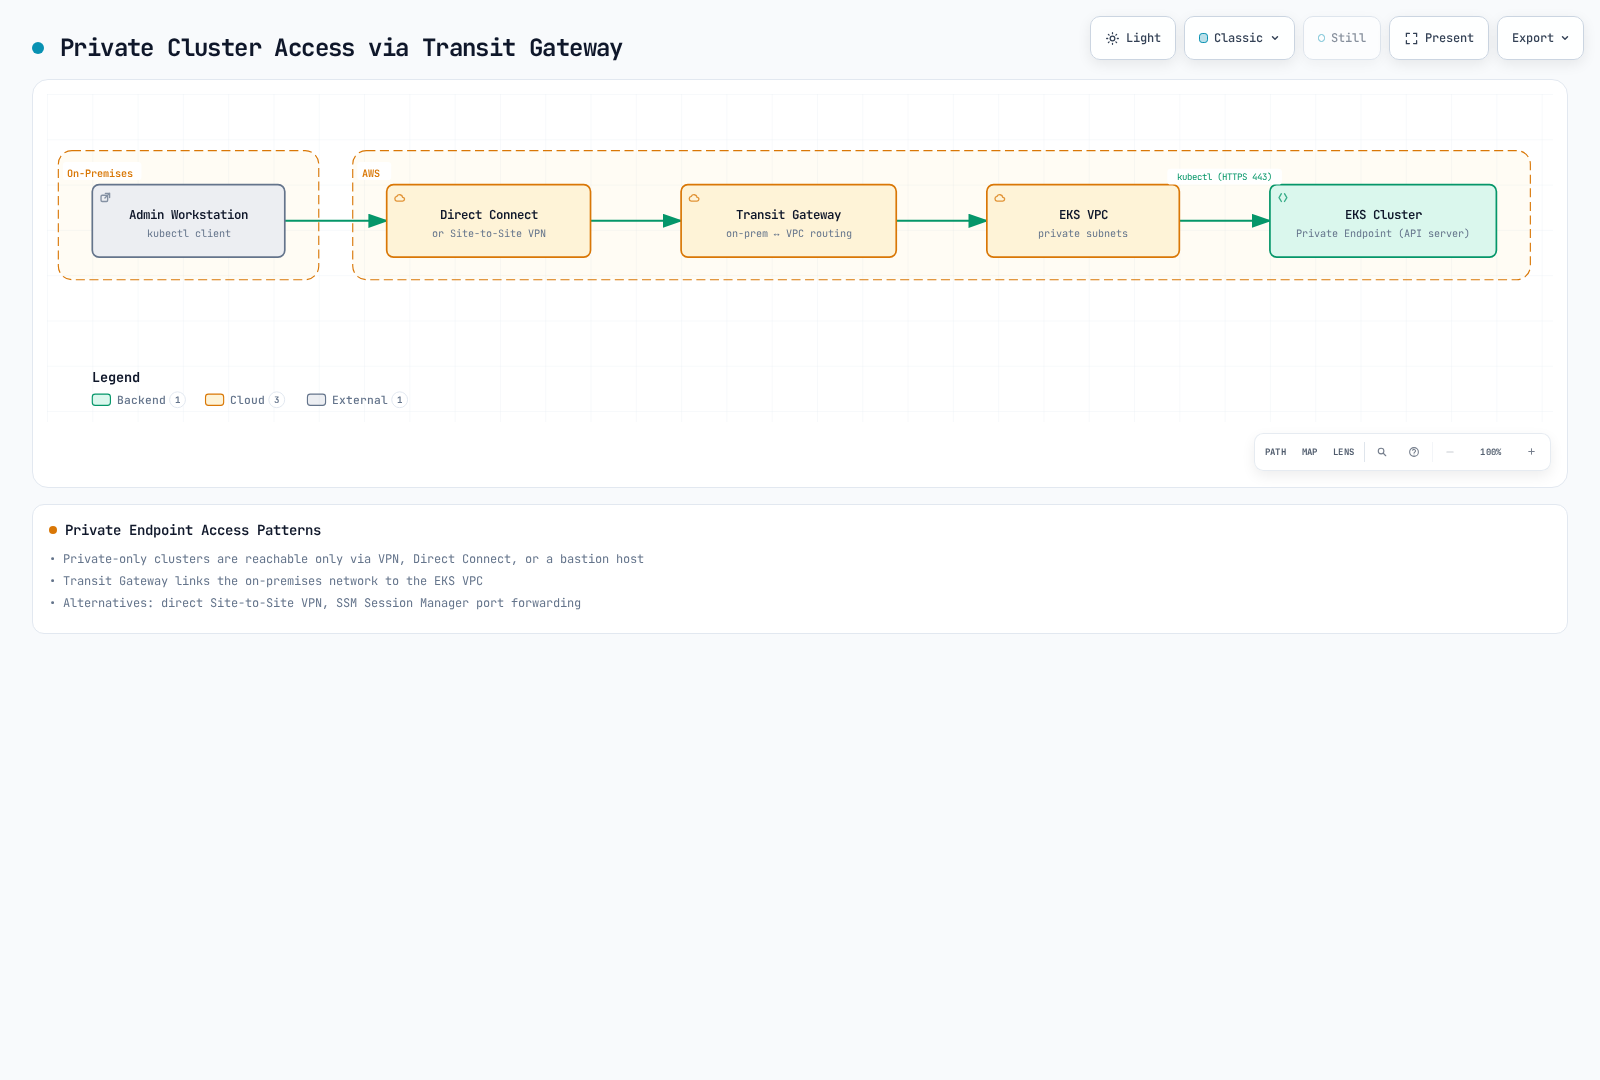1600x1080 pixels.
Task: Select the EKS Cluster node
Action: coord(1383,221)
